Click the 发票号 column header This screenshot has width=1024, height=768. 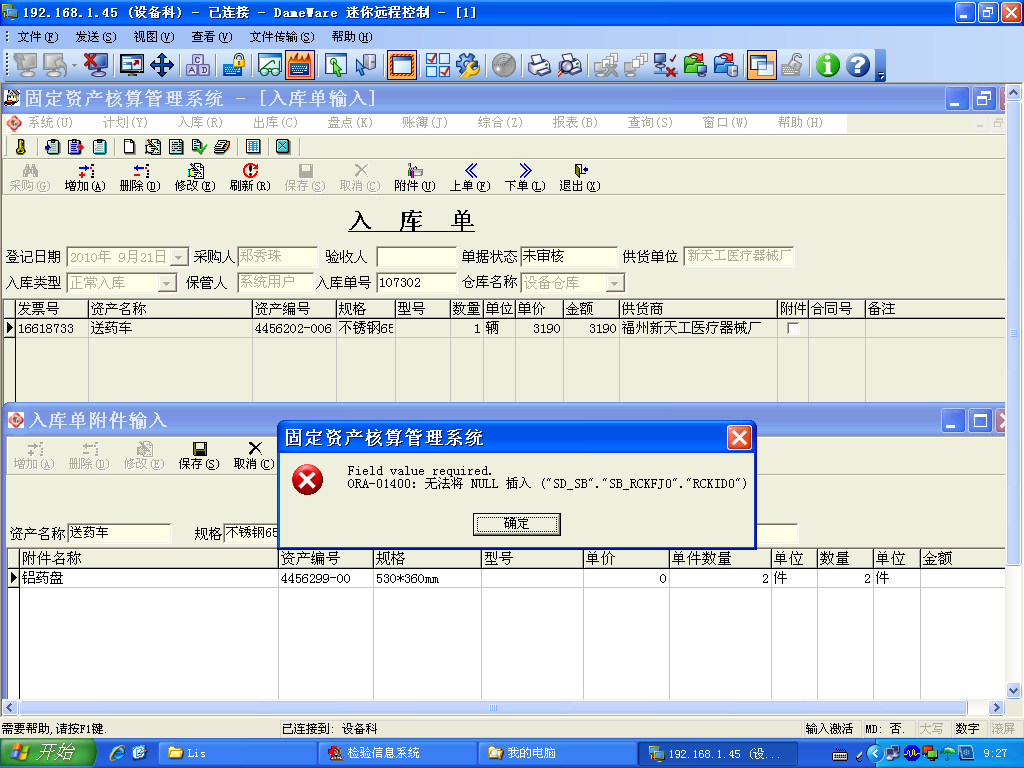pos(52,309)
